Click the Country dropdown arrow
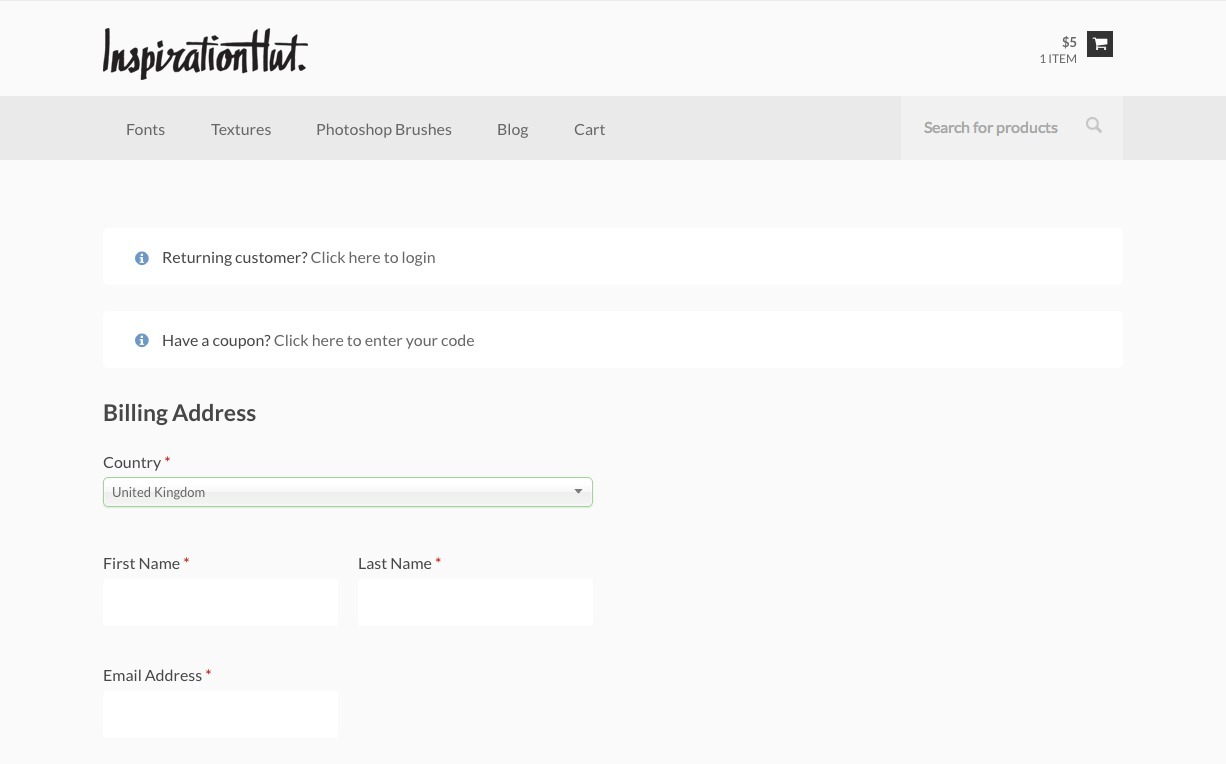 [x=578, y=492]
